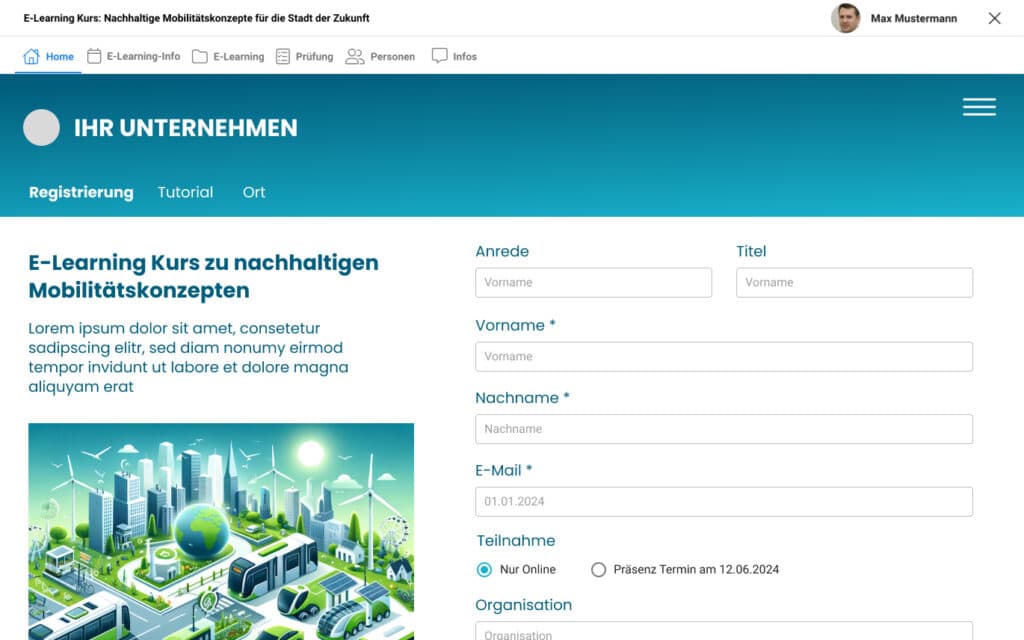Image resolution: width=1024 pixels, height=640 pixels.
Task: Click the Home house icon
Action: point(31,56)
